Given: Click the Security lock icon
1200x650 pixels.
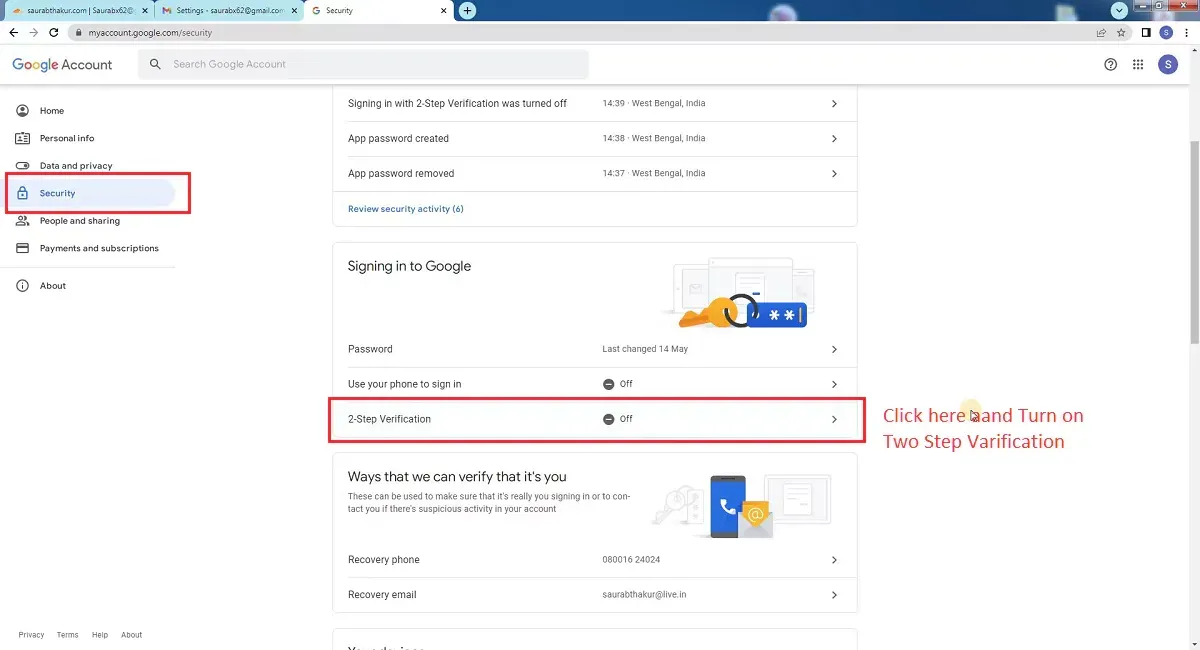Looking at the screenshot, I should [x=22, y=193].
